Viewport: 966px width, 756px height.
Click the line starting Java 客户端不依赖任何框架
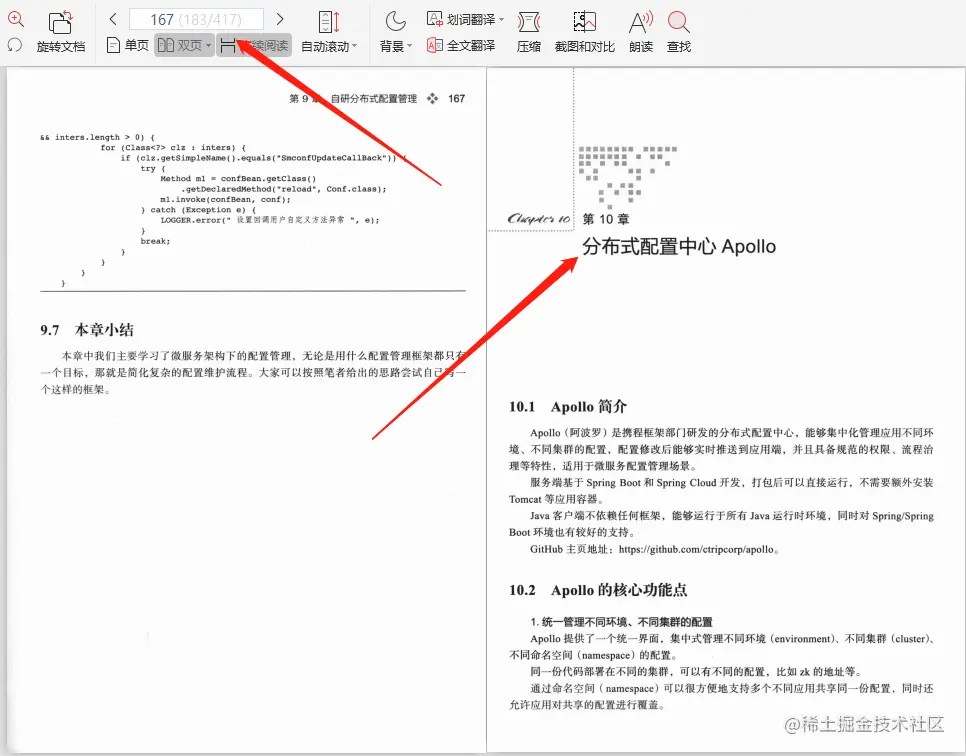point(731,516)
